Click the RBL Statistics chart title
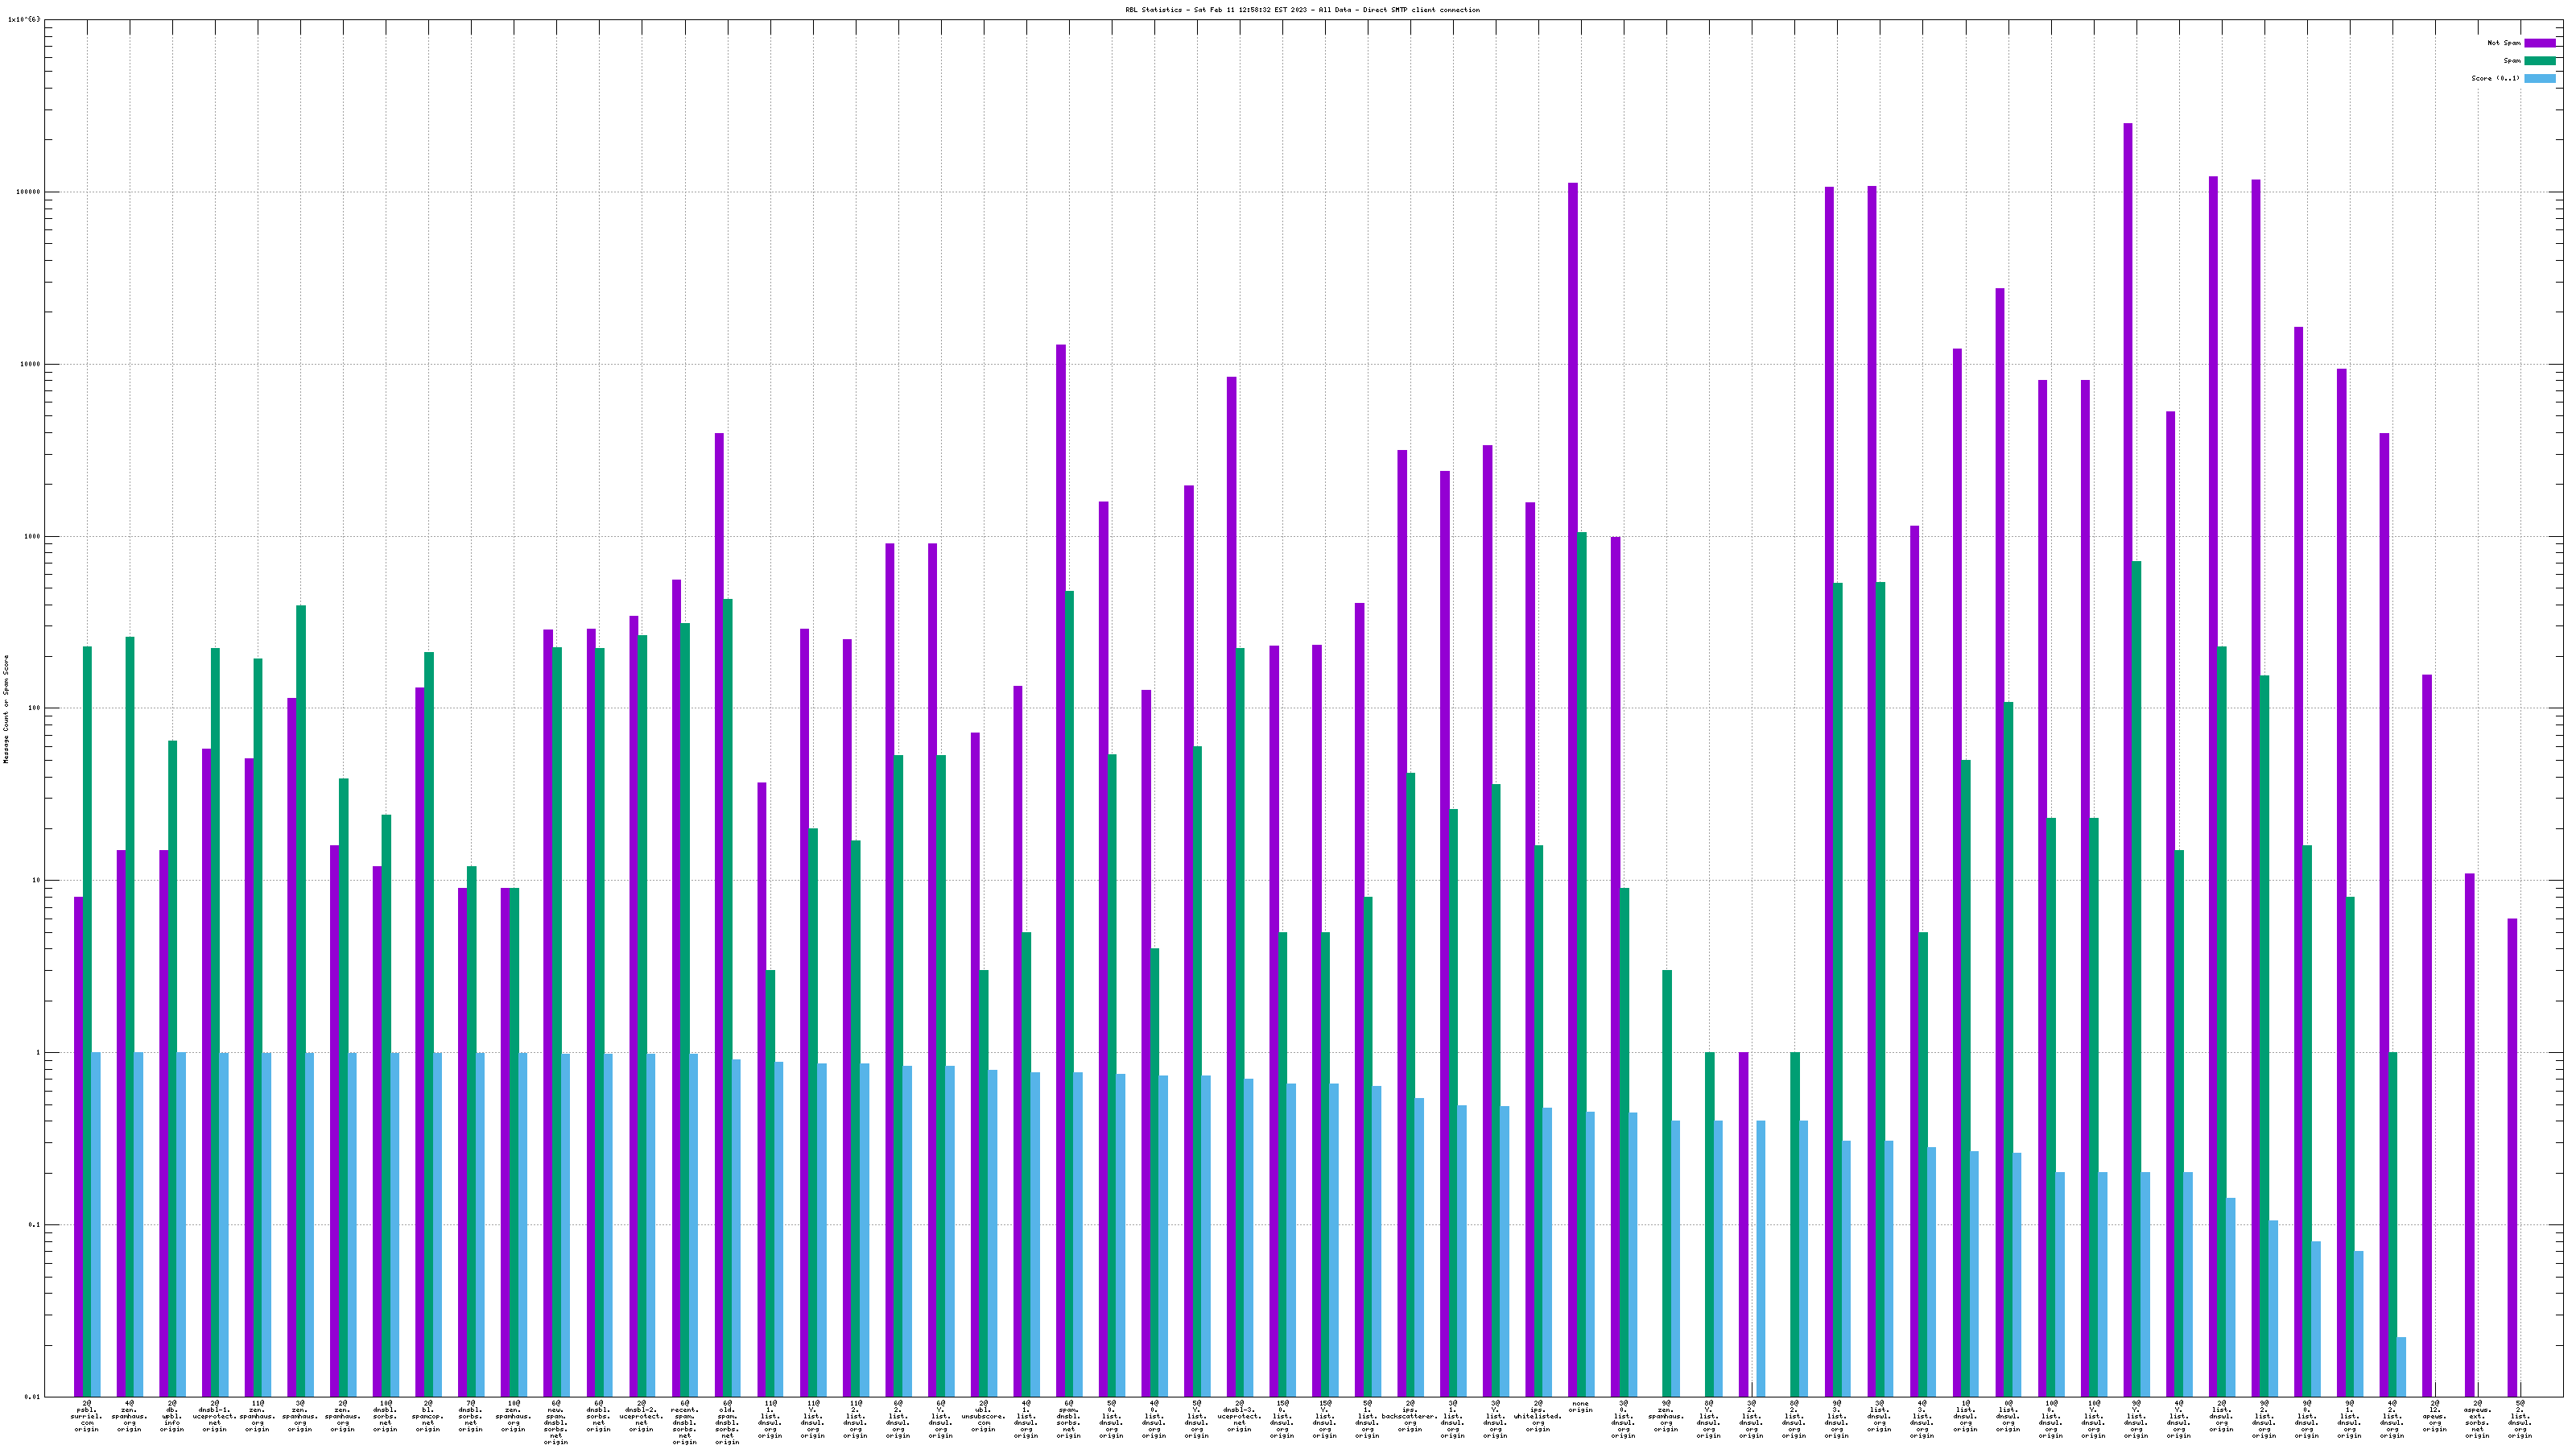Viewport: 2576px width, 1449px height. pos(1302,10)
